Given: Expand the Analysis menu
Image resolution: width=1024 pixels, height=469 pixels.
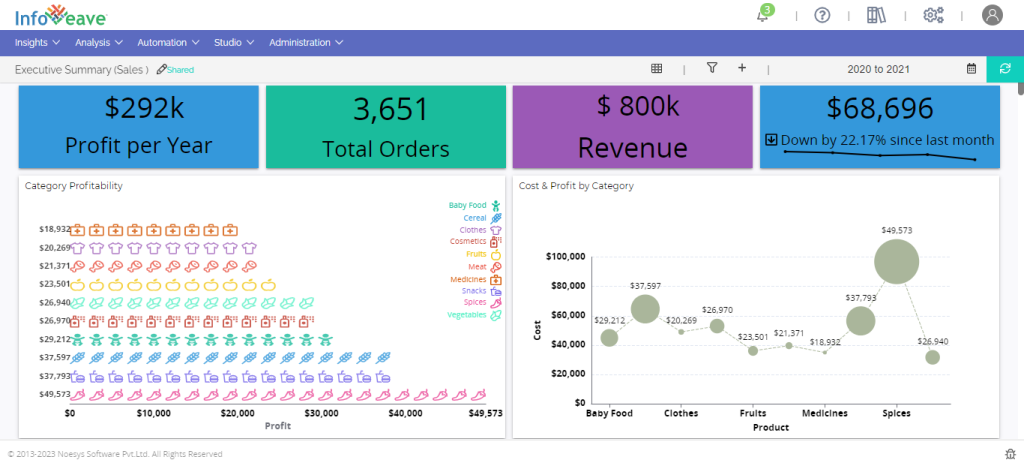Looking at the screenshot, I should tap(99, 43).
